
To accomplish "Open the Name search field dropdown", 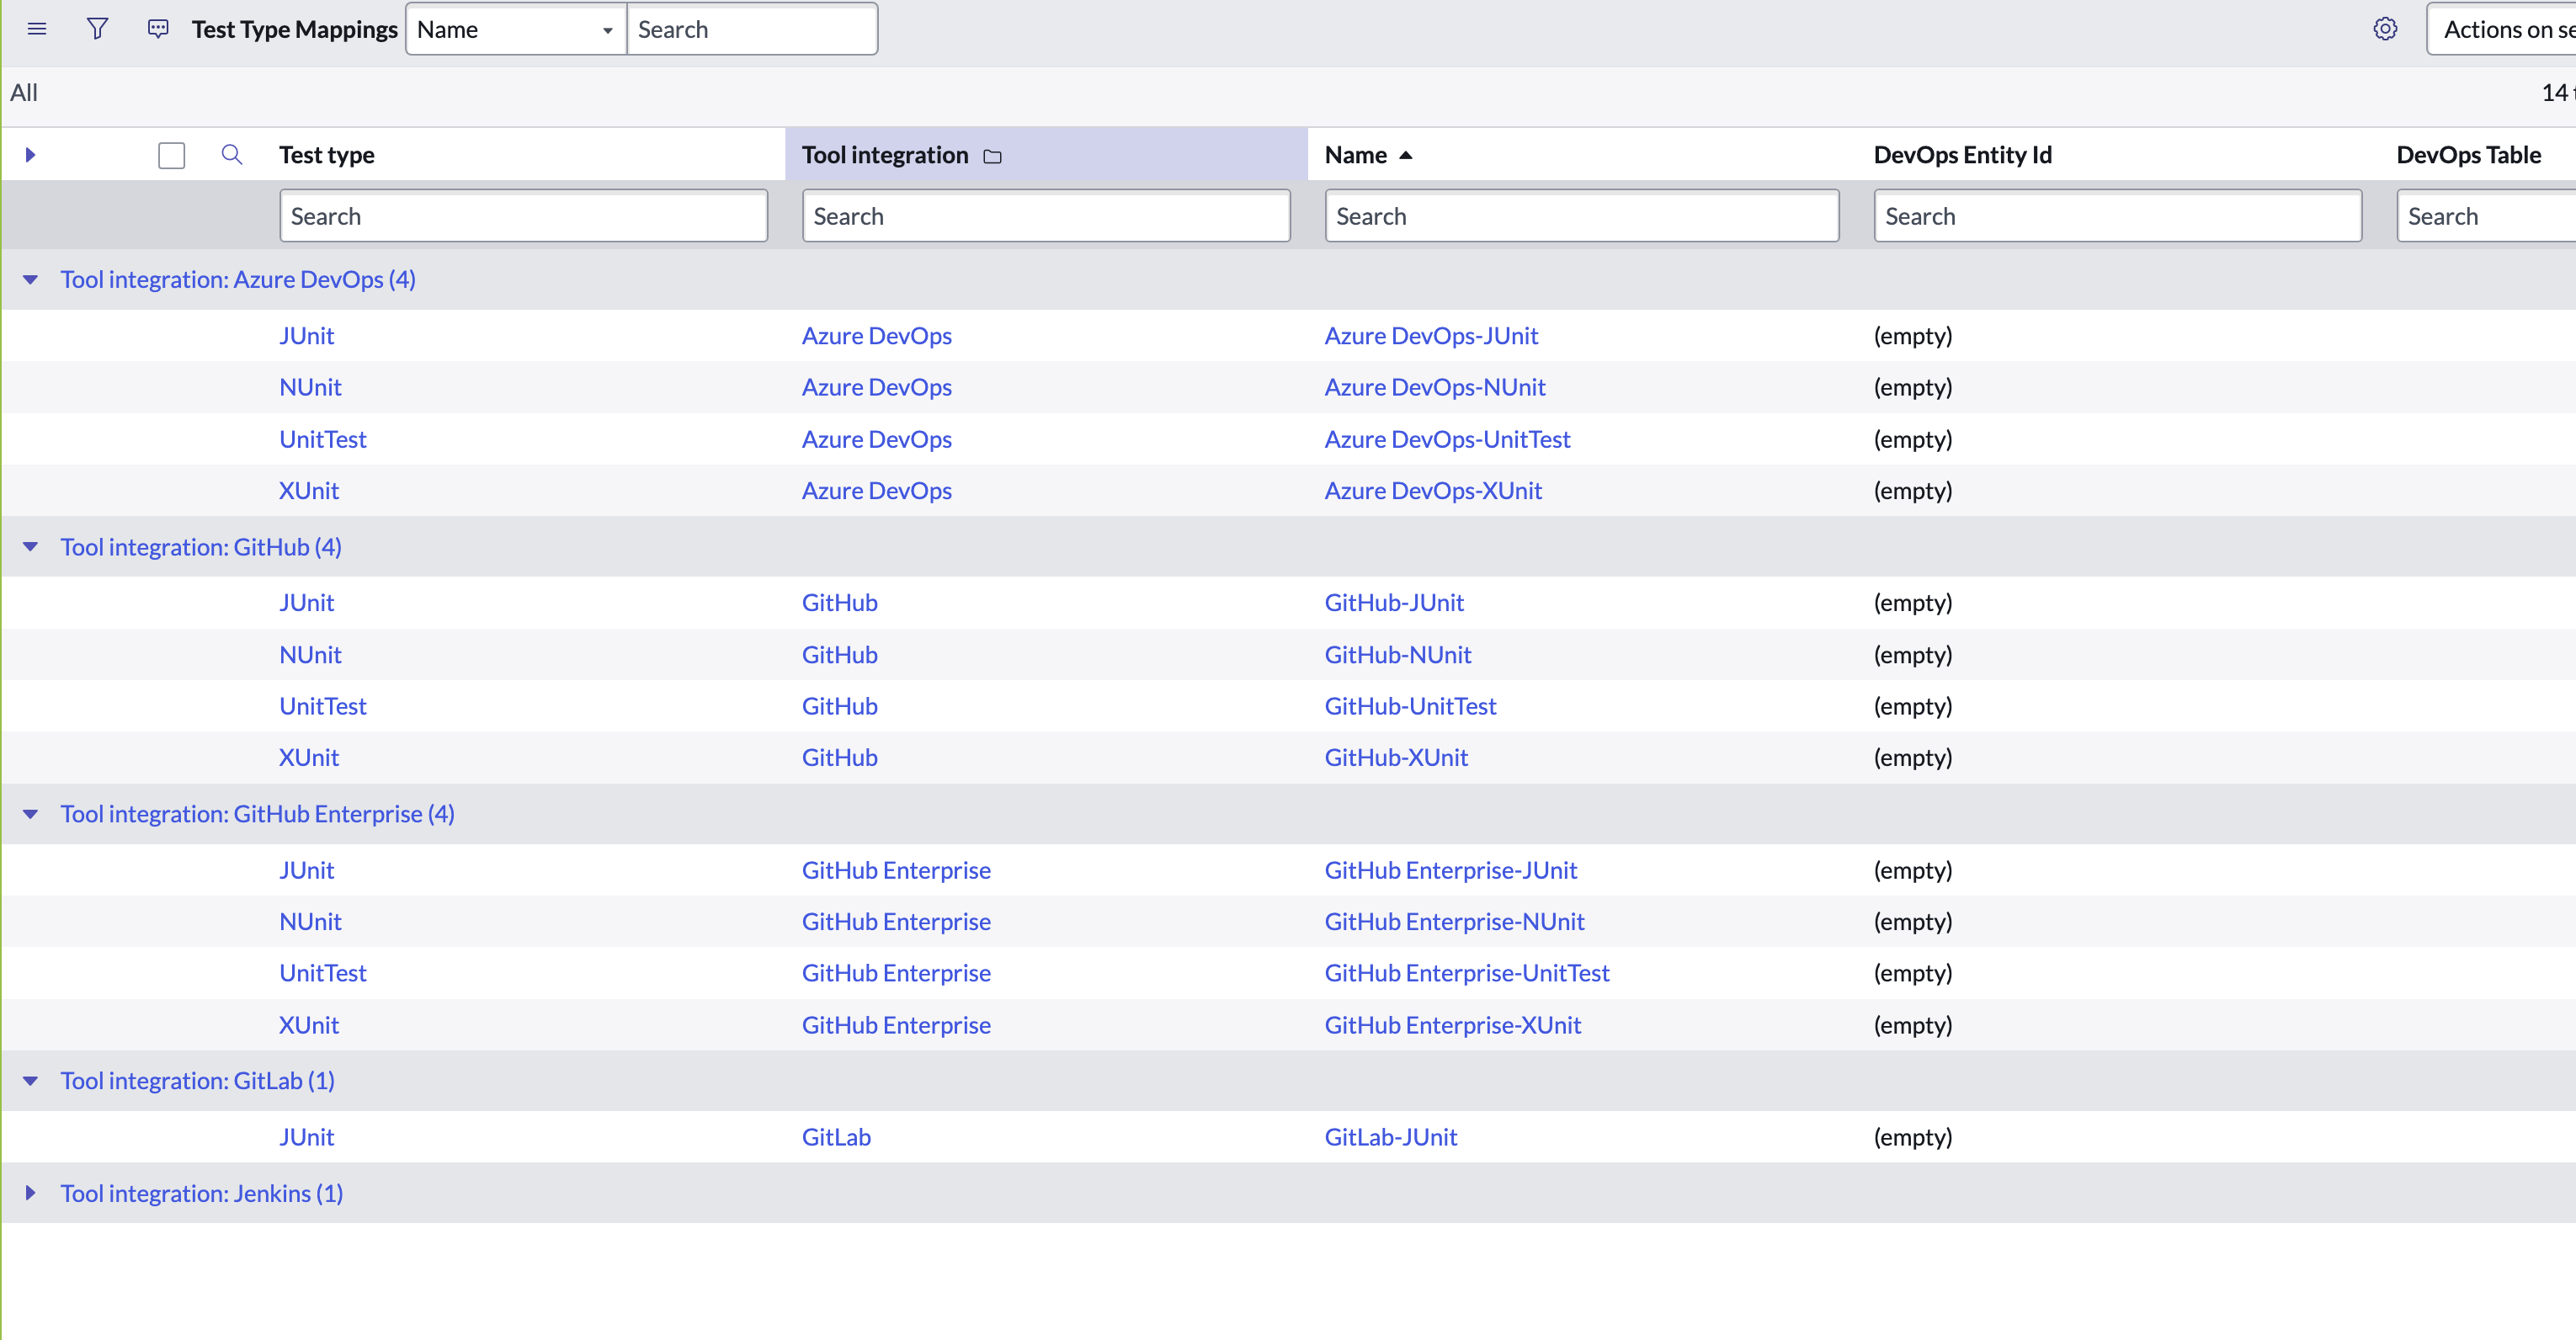I will click(x=516, y=29).
